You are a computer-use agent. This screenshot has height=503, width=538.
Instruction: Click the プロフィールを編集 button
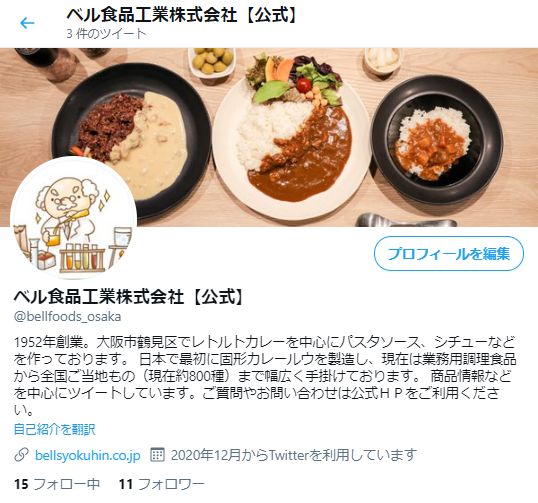(449, 254)
